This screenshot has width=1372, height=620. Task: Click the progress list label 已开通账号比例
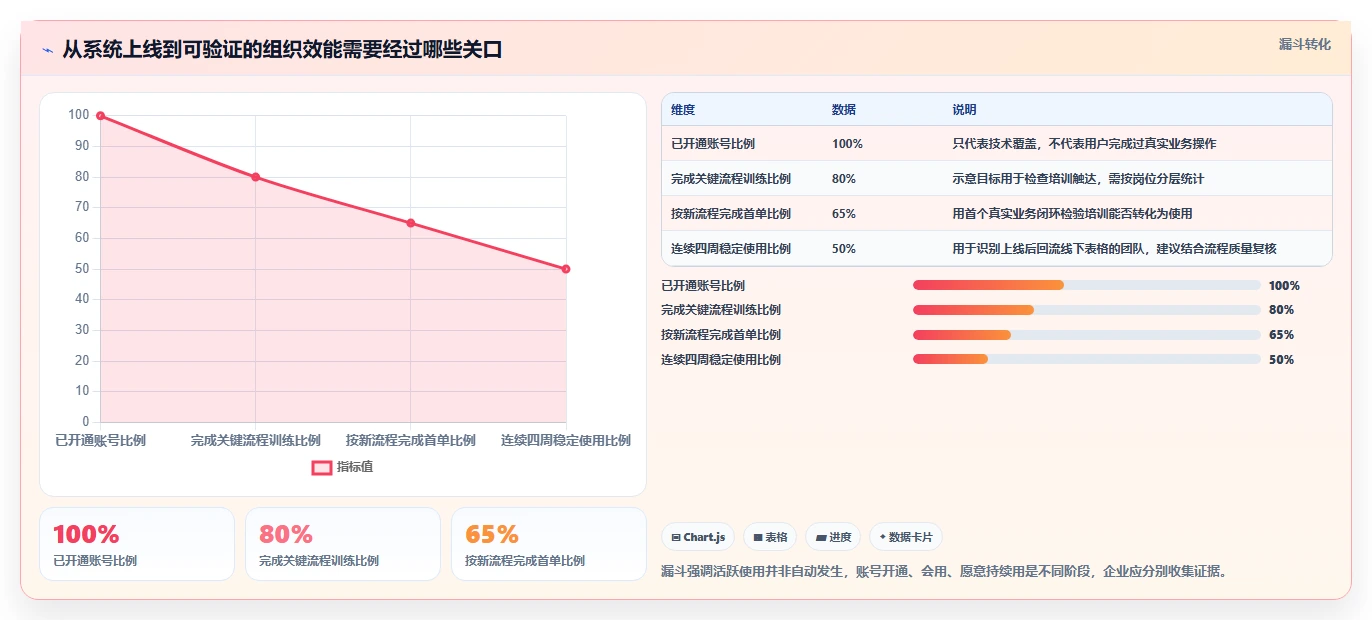point(703,285)
